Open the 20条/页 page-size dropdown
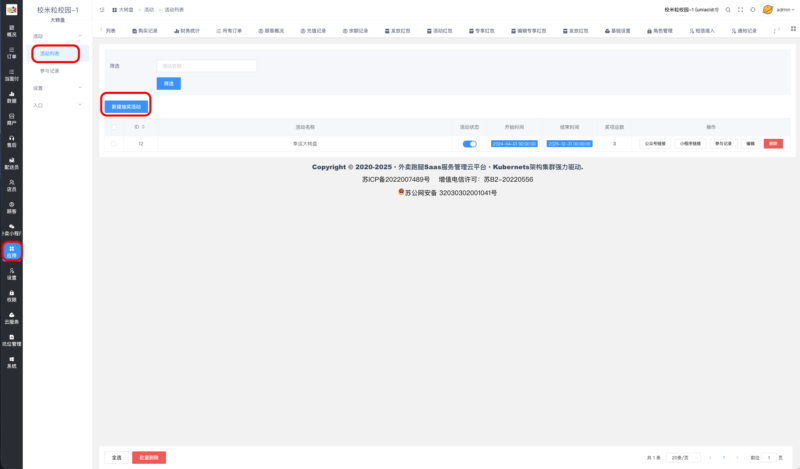Image resolution: width=800 pixels, height=469 pixels. [x=683, y=457]
